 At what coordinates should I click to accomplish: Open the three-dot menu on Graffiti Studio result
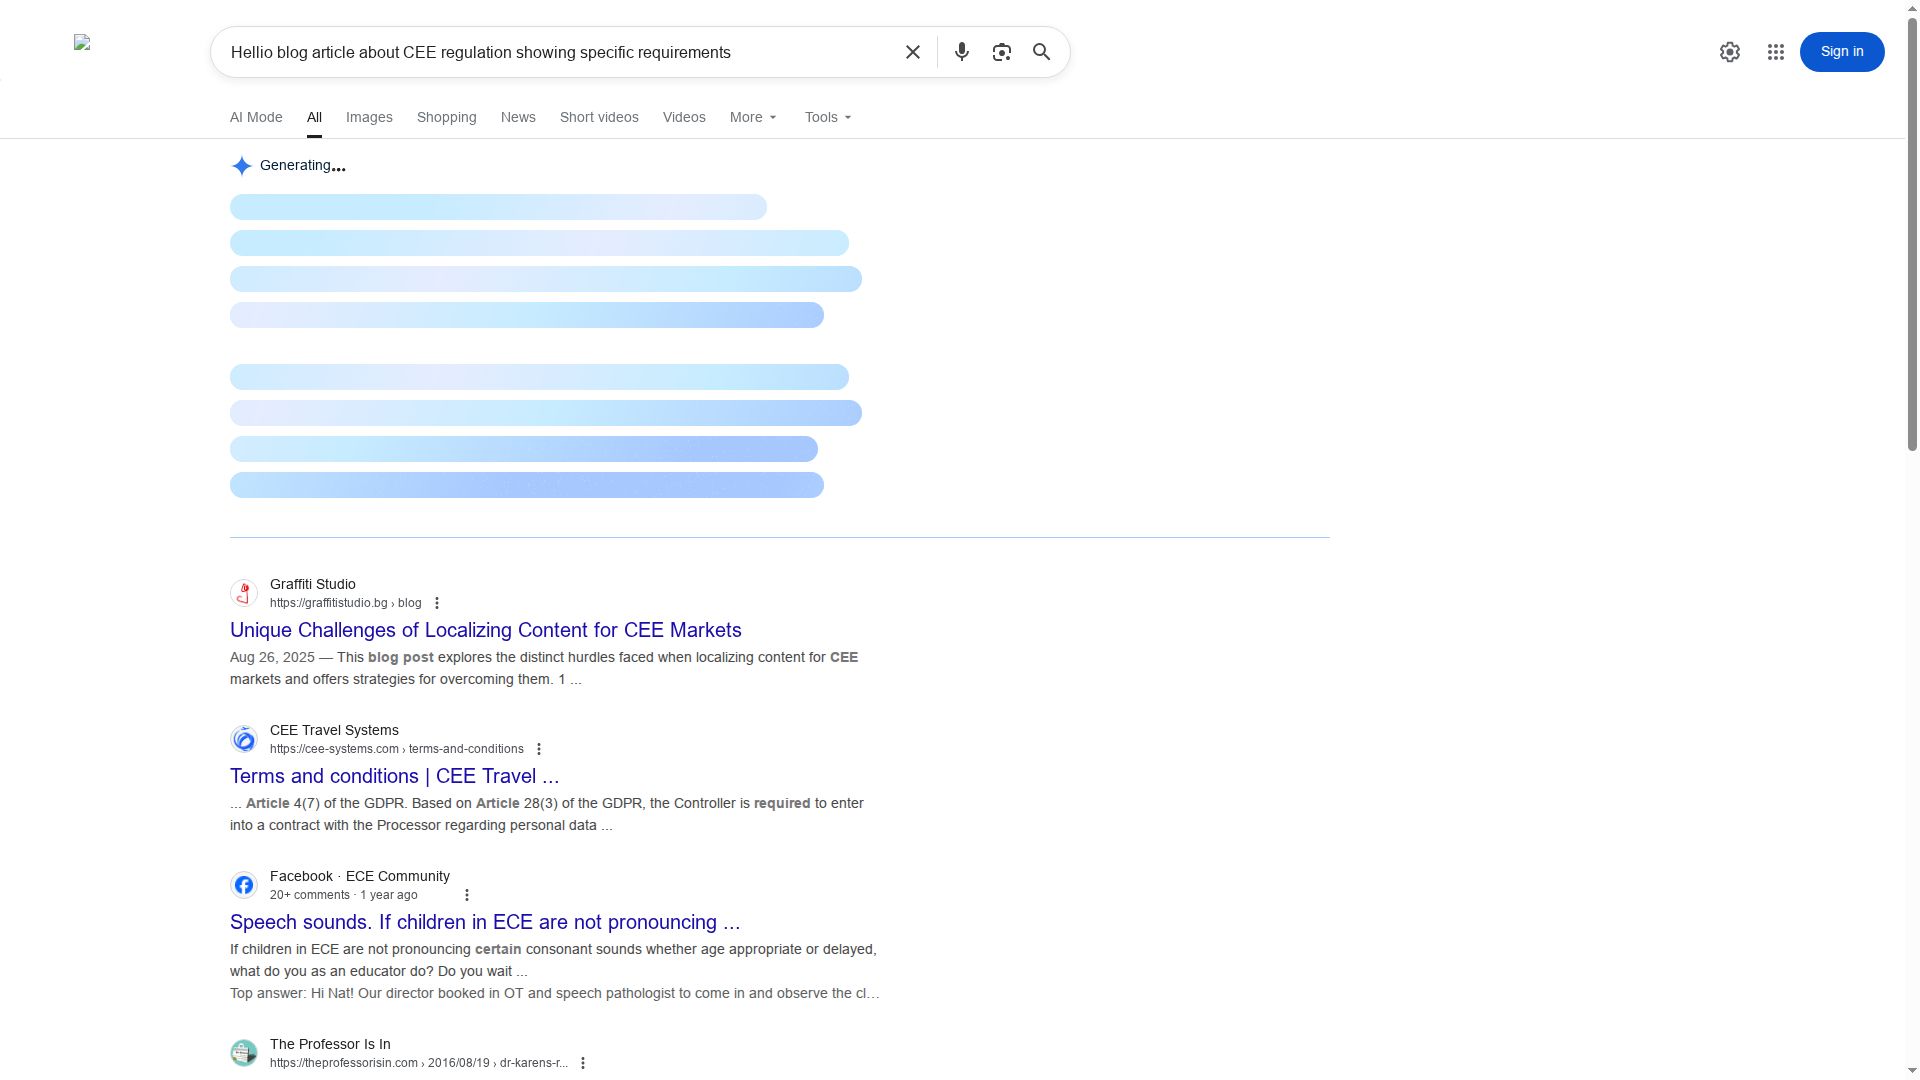(437, 602)
